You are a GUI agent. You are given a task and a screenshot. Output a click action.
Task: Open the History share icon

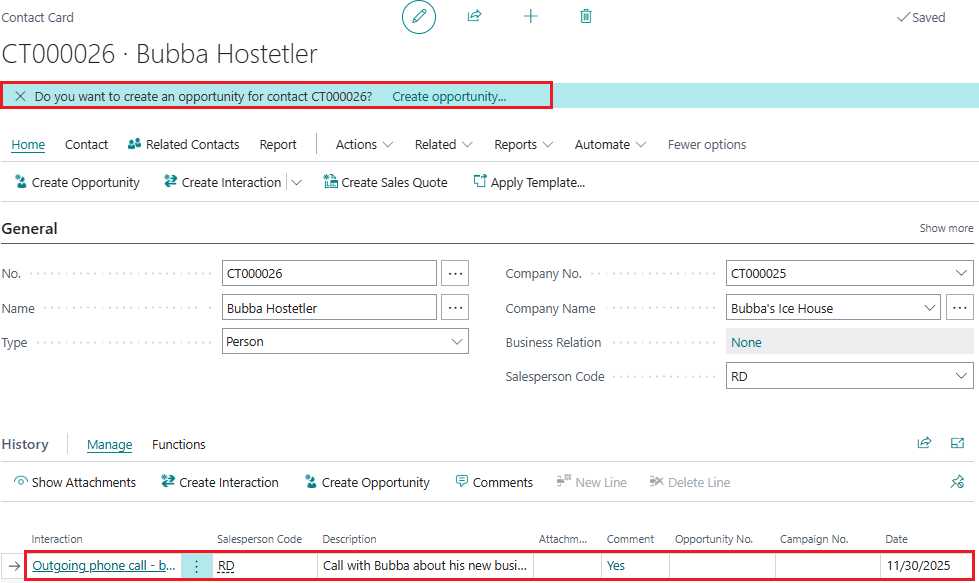924,444
